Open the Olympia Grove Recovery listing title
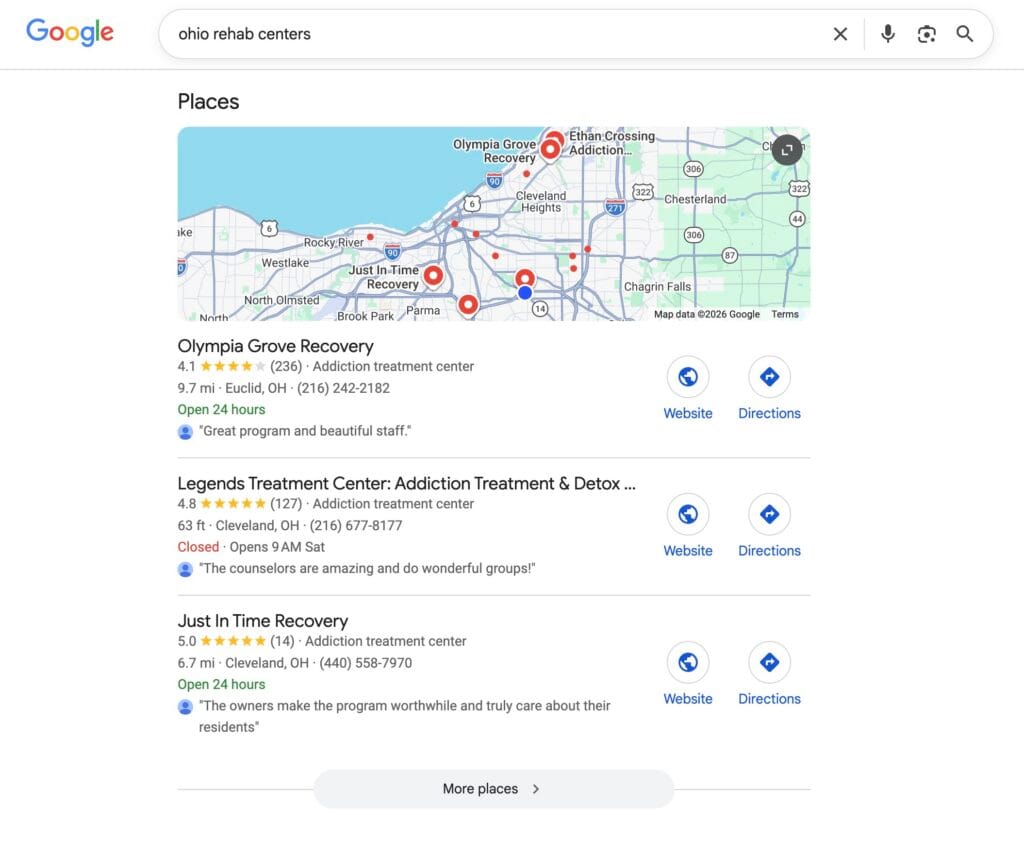Viewport: 1024px width, 841px height. (276, 346)
